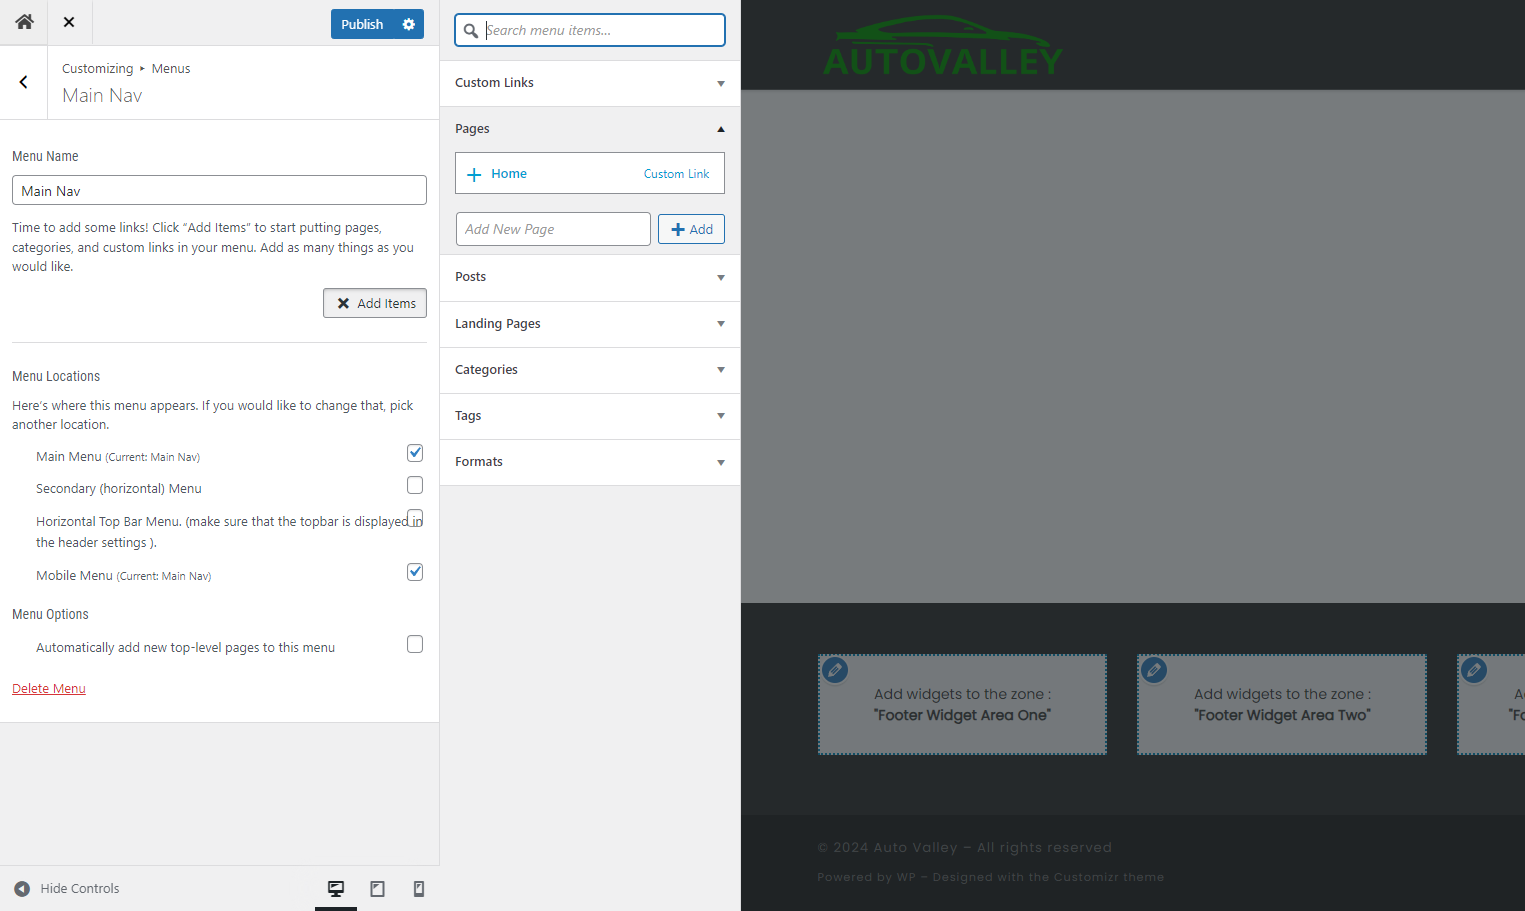Click the Add New Page field
This screenshot has width=1525, height=911.
553,229
